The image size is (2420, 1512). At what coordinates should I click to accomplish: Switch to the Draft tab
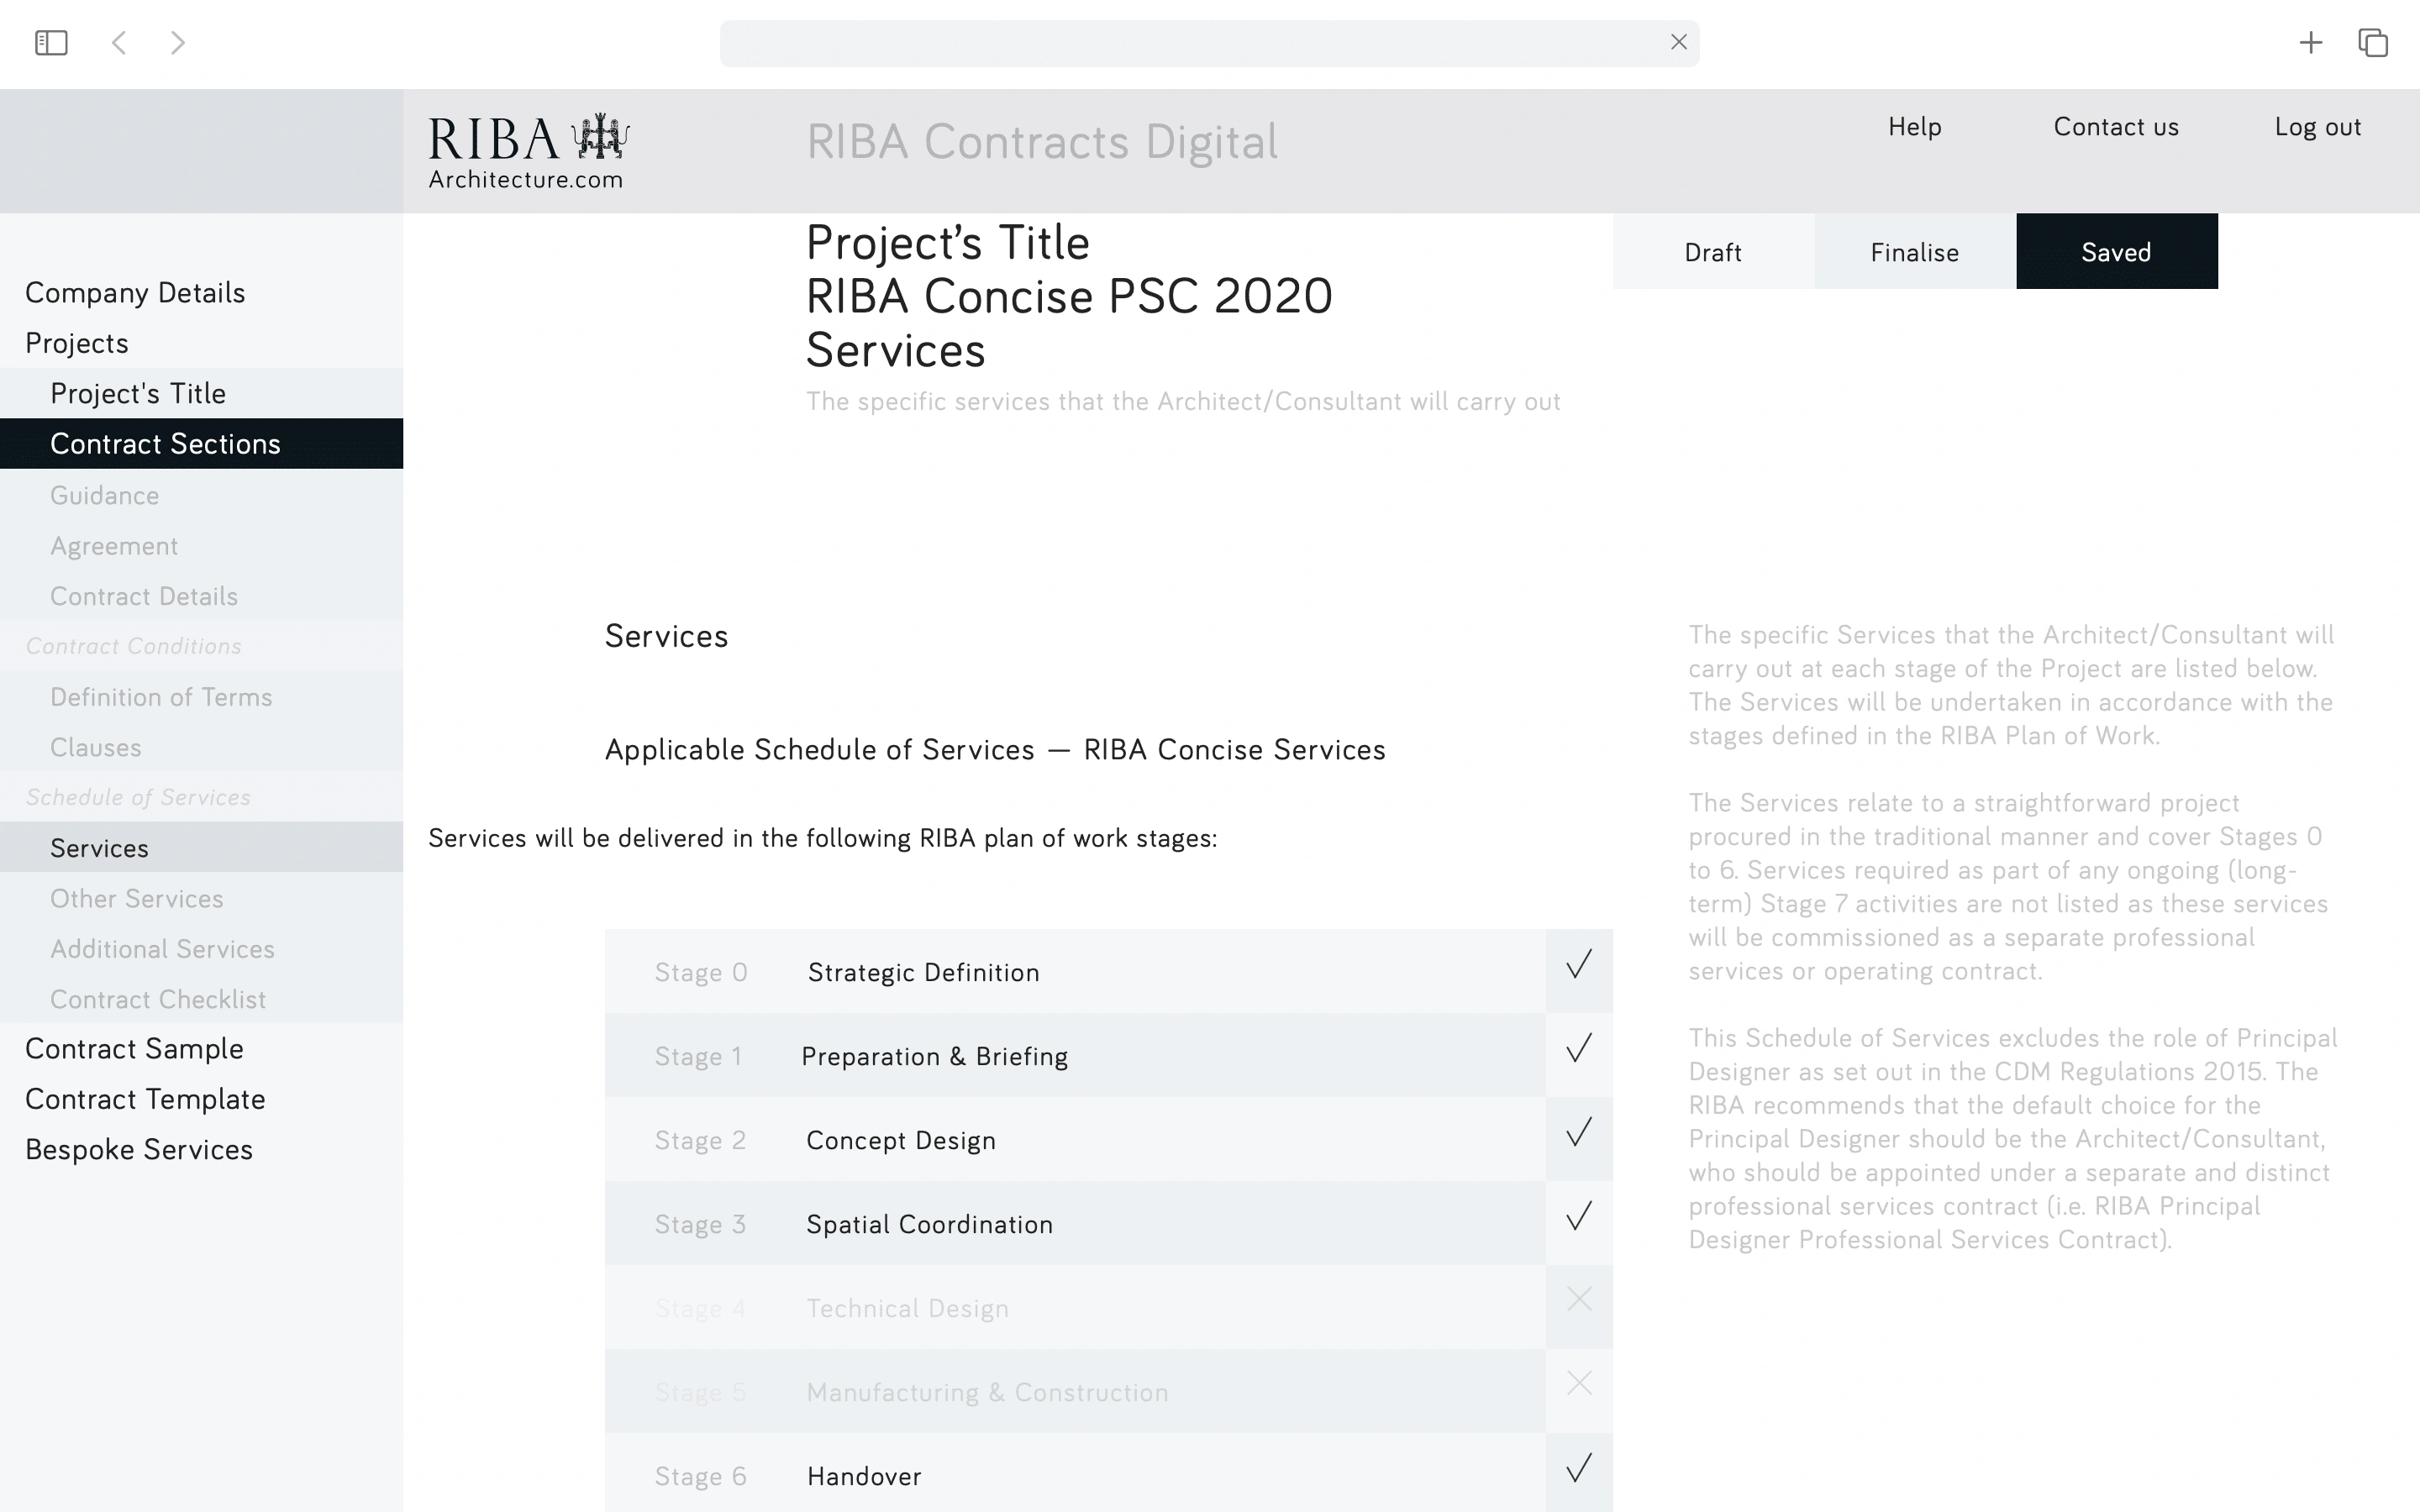[1713, 252]
